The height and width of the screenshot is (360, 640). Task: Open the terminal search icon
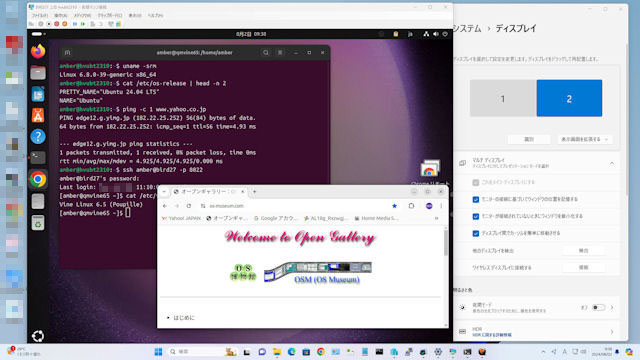[266, 53]
